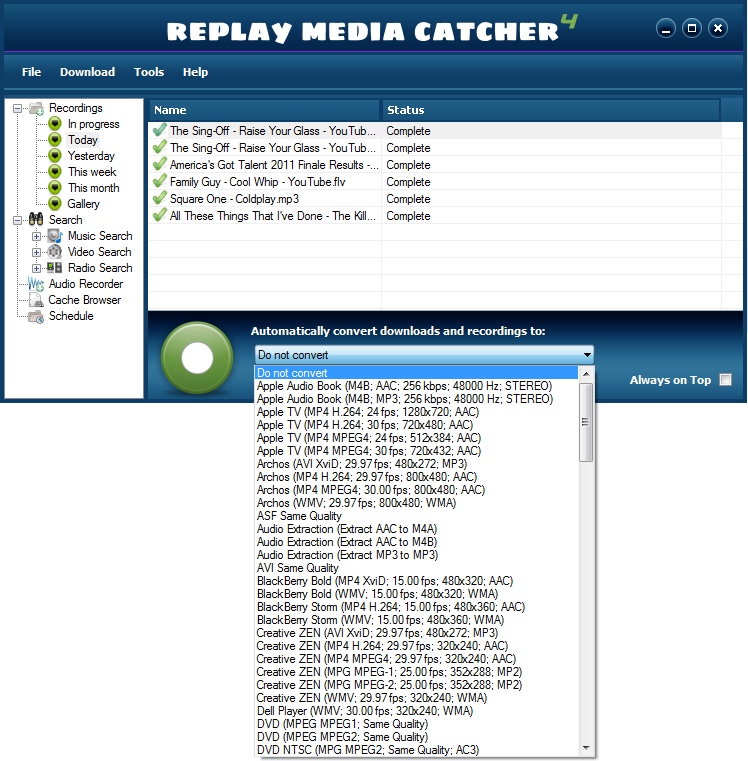
Task: Click the Music Search disc icon
Action: 55,236
